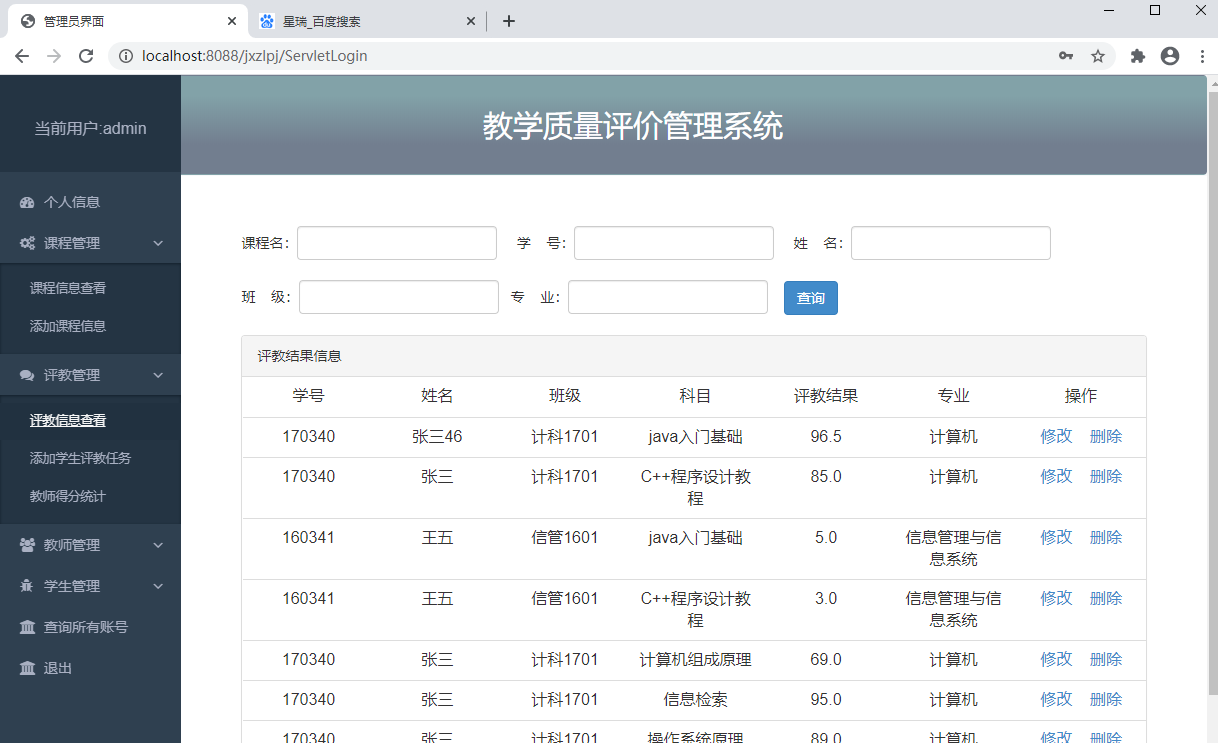Click 删除 for score 5.0 row
Viewport: 1218px width, 743px height.
pyautogui.click(x=1106, y=537)
